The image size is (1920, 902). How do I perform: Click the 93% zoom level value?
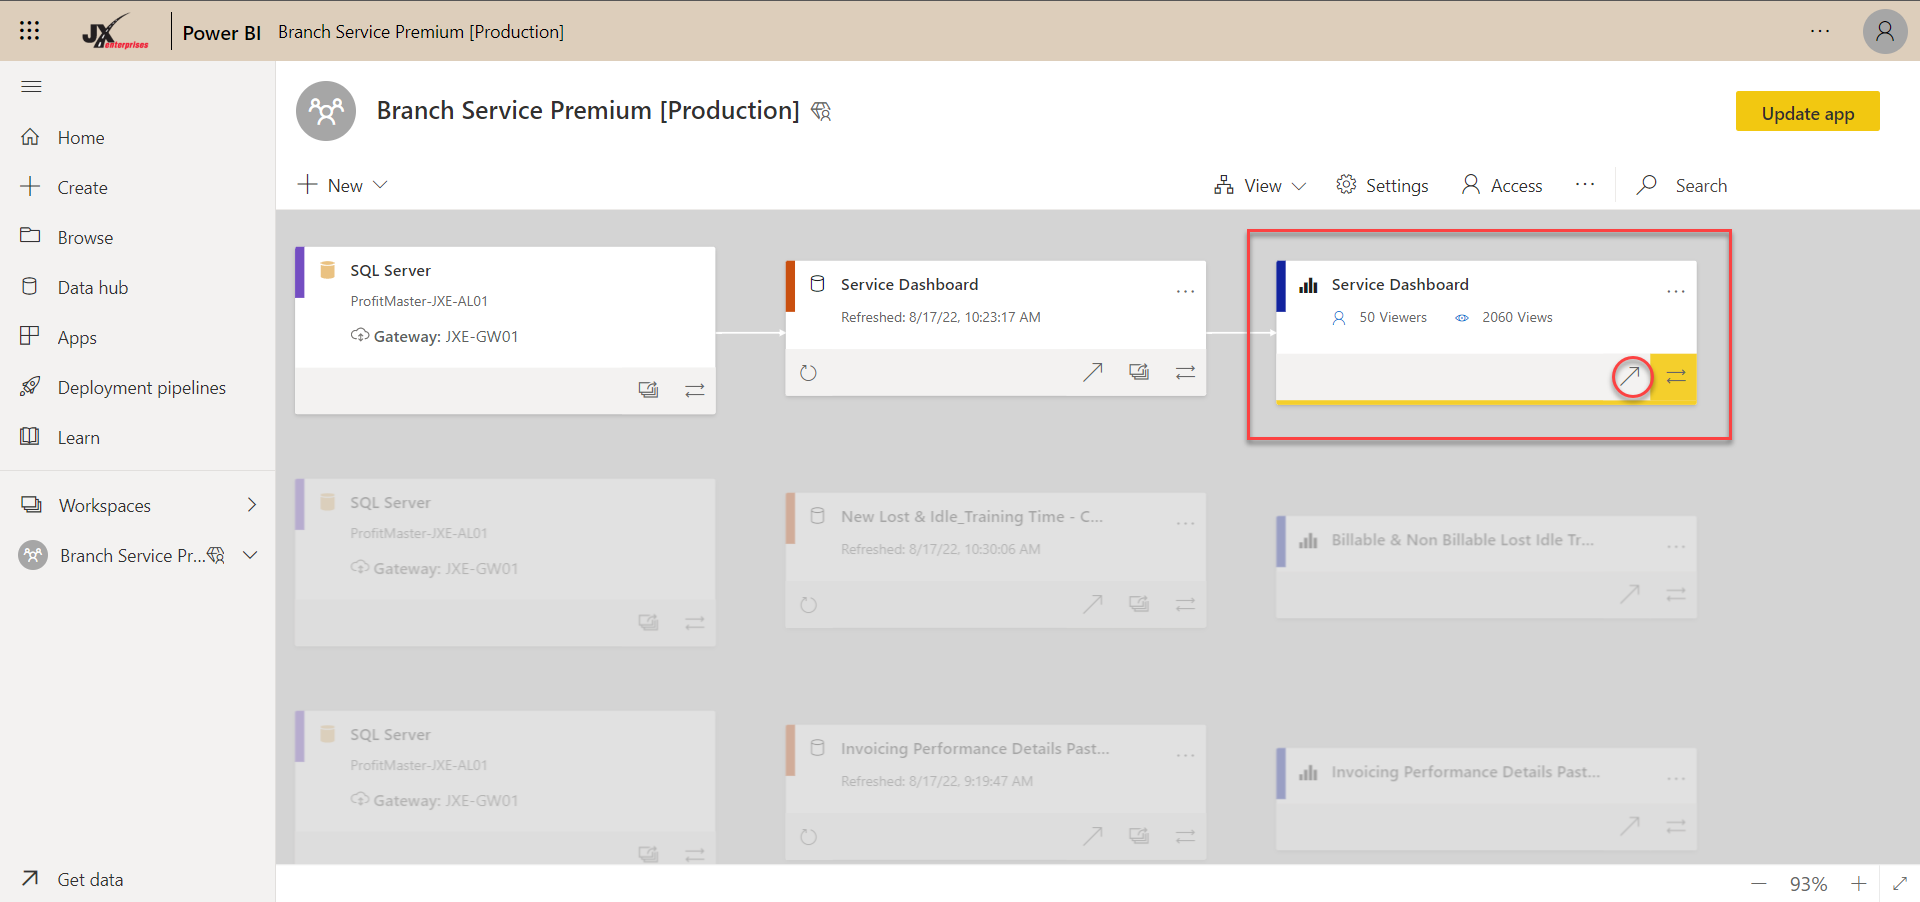coord(1808,884)
